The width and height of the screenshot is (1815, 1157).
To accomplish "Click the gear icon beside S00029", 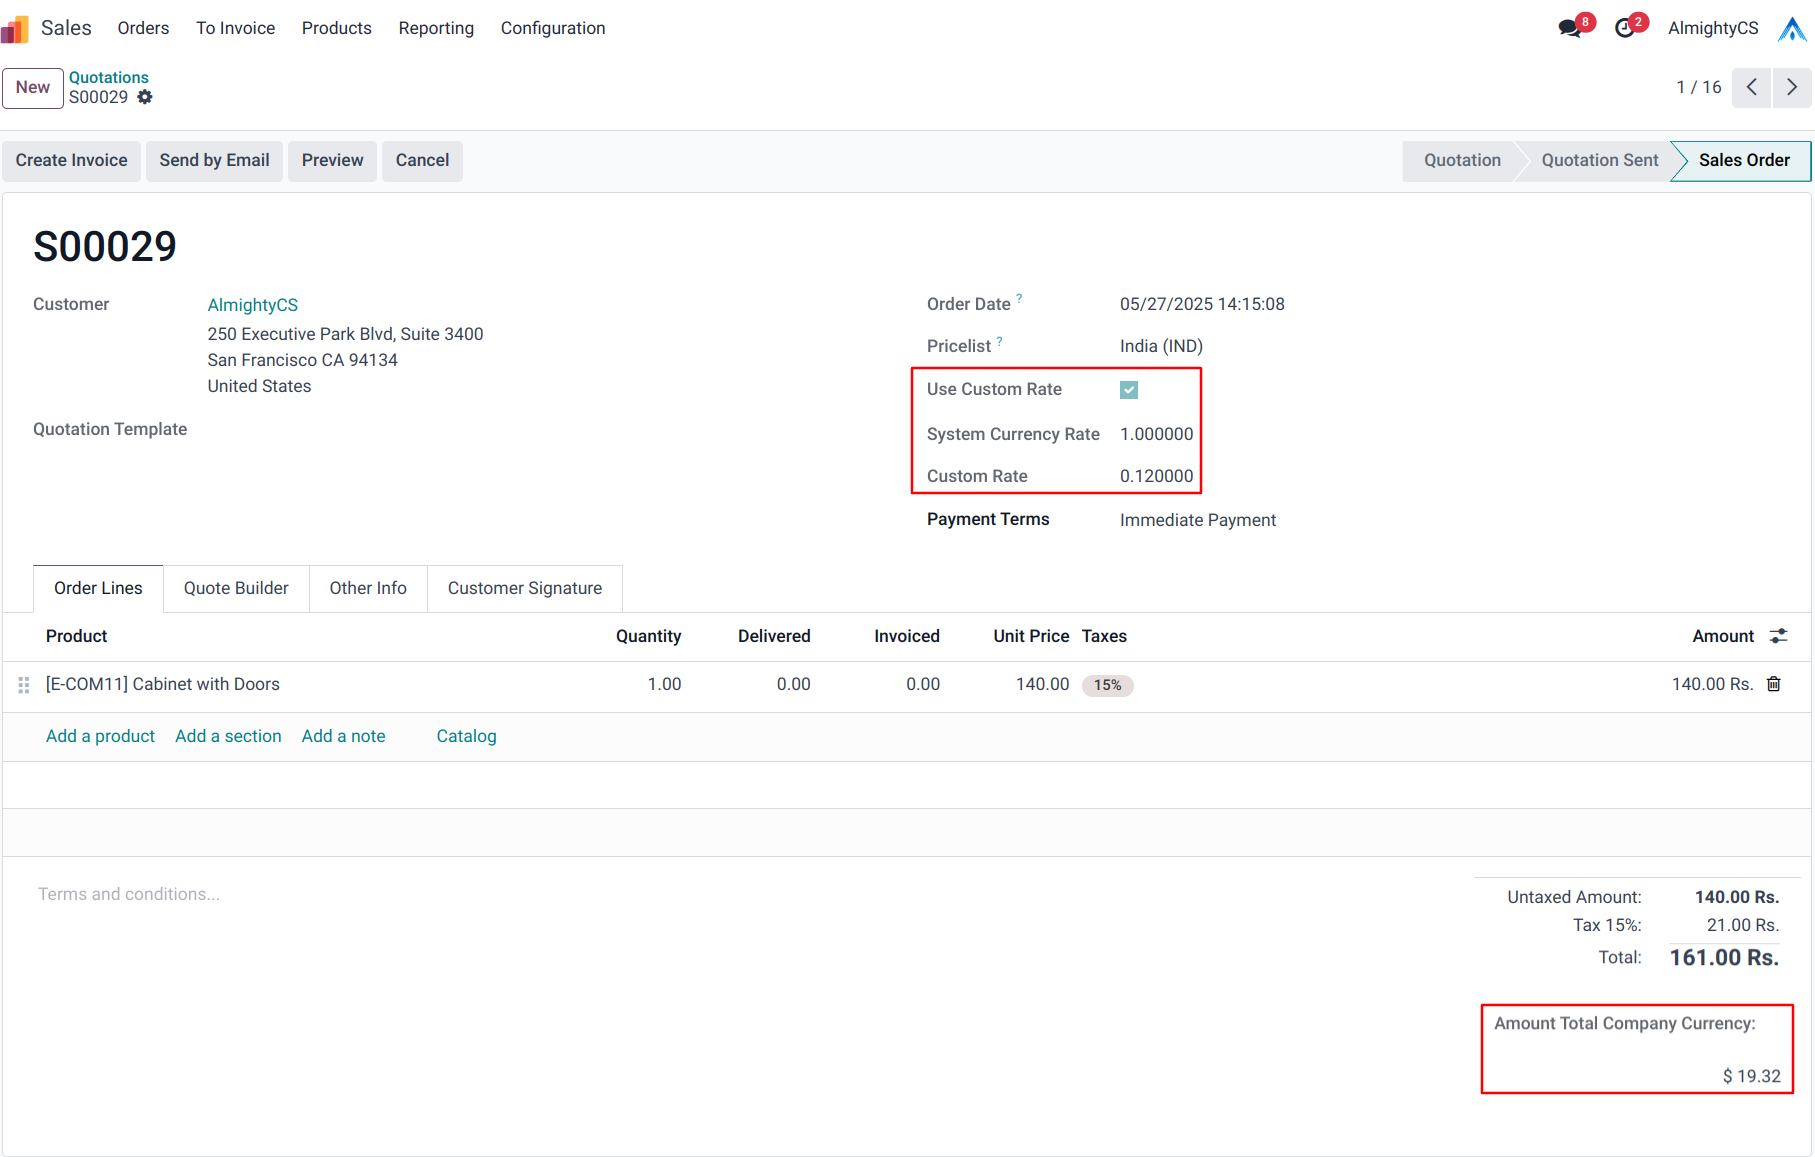I will pyautogui.click(x=145, y=97).
